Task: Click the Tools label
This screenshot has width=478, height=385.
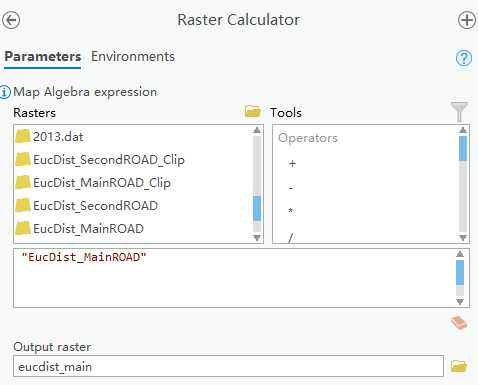Action: point(286,113)
